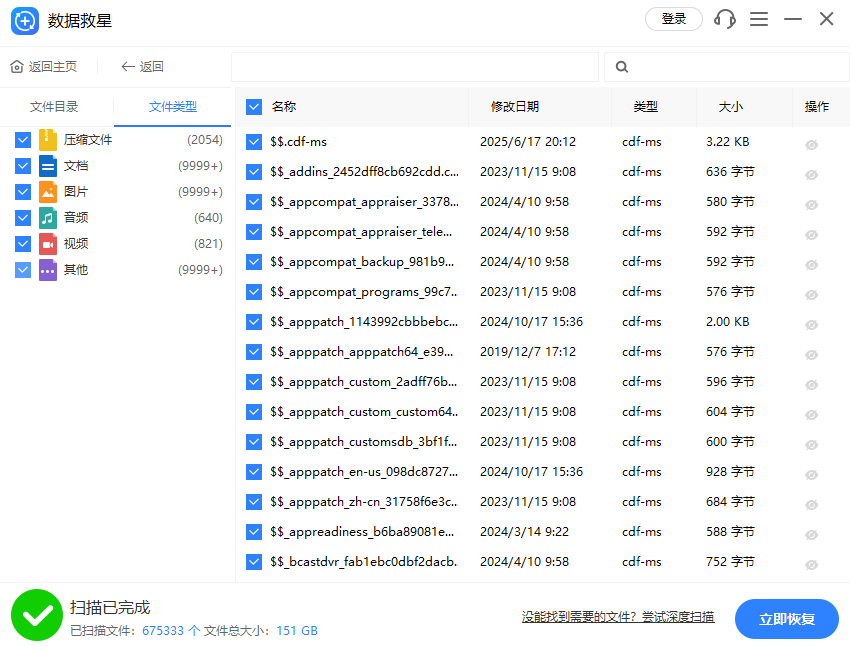Preview $$_appcompat_appraiser_tele file eye icon

pyautogui.click(x=812, y=235)
